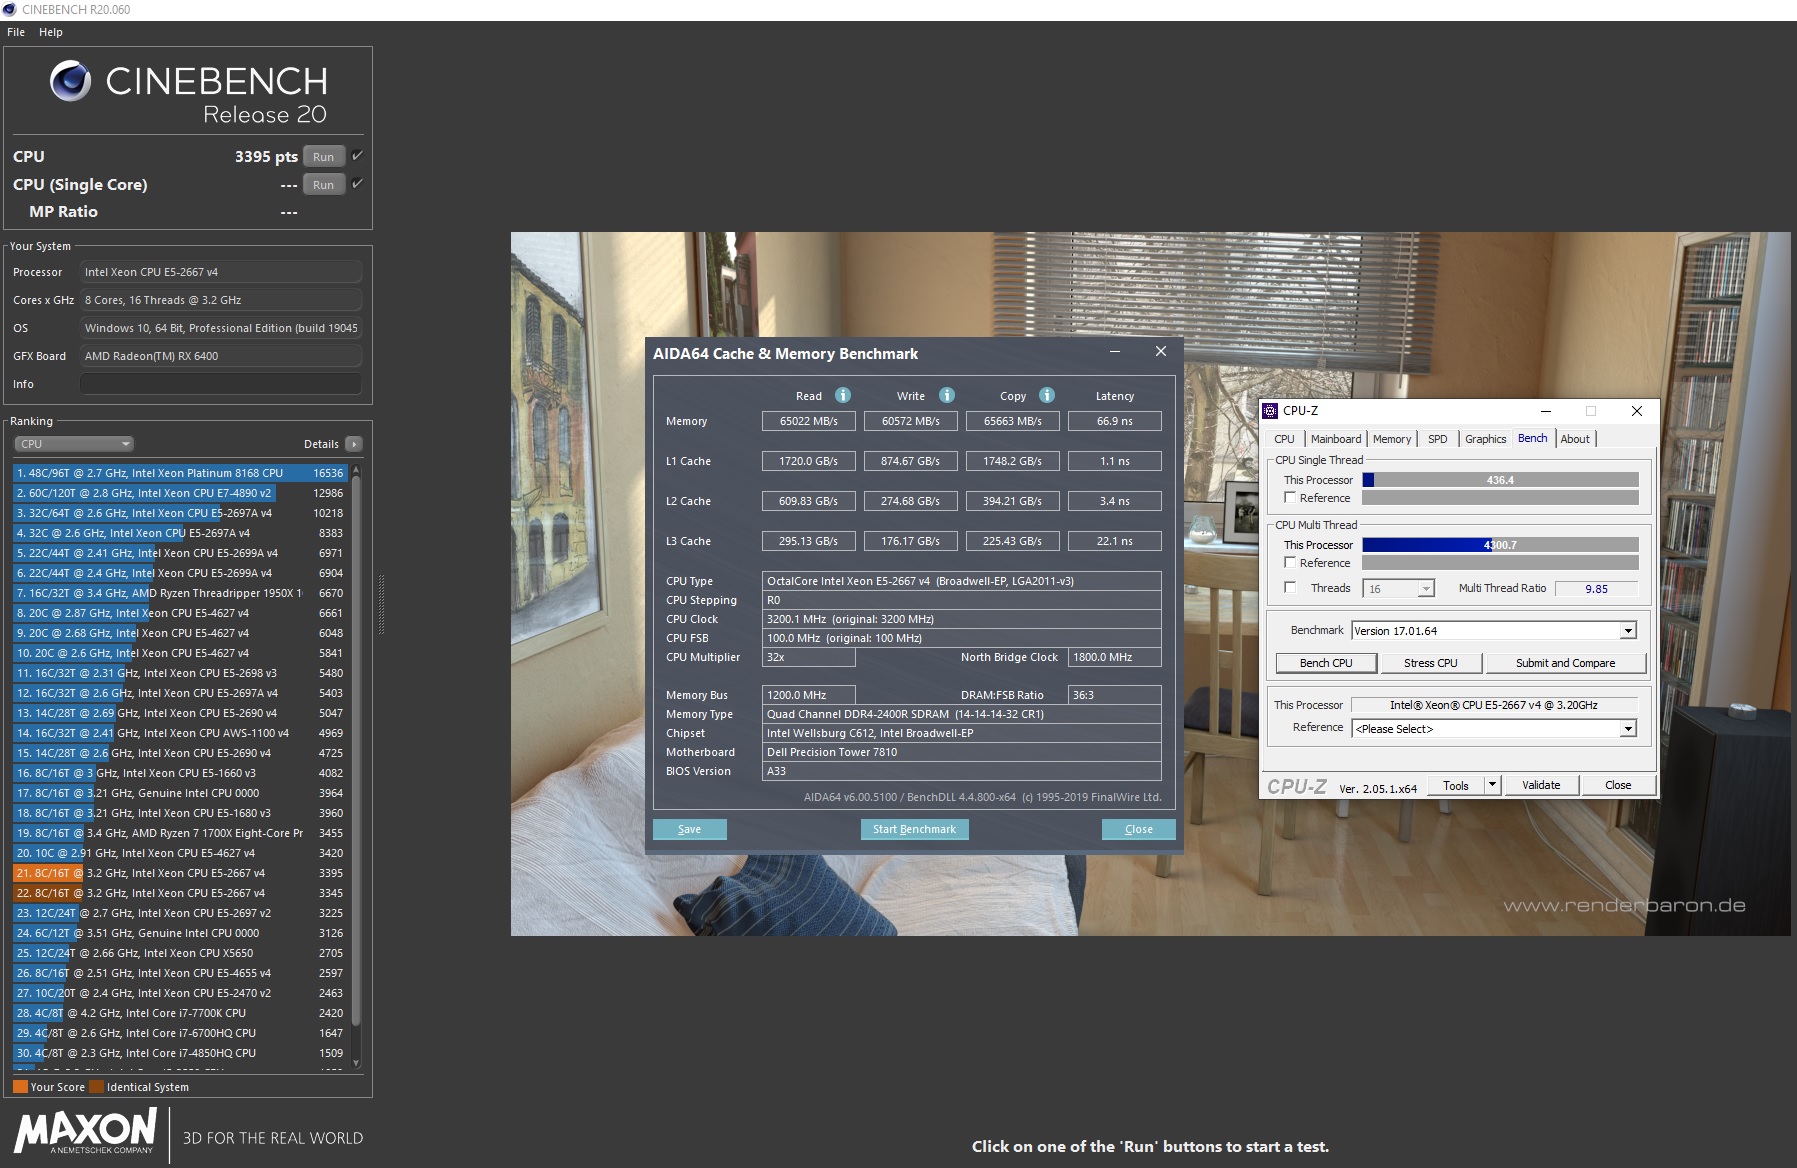
Task: Open the Reference processor dropdown
Action: click(x=1494, y=729)
